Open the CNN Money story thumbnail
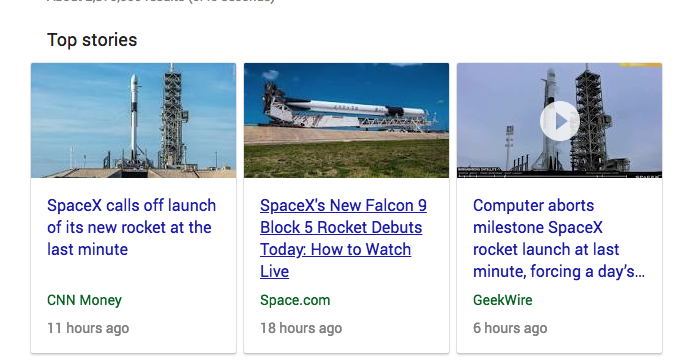The width and height of the screenshot is (689, 363). pos(134,120)
